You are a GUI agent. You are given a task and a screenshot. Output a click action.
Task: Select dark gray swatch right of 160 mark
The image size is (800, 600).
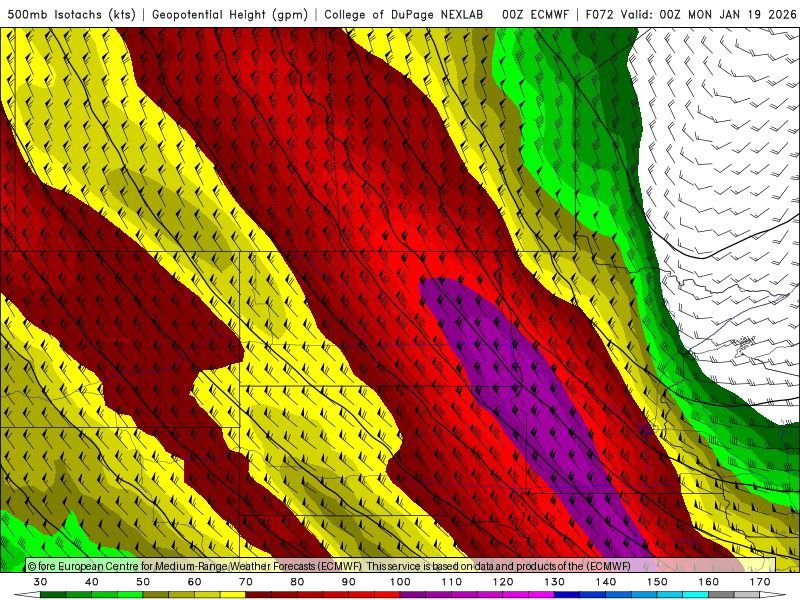tap(721, 595)
